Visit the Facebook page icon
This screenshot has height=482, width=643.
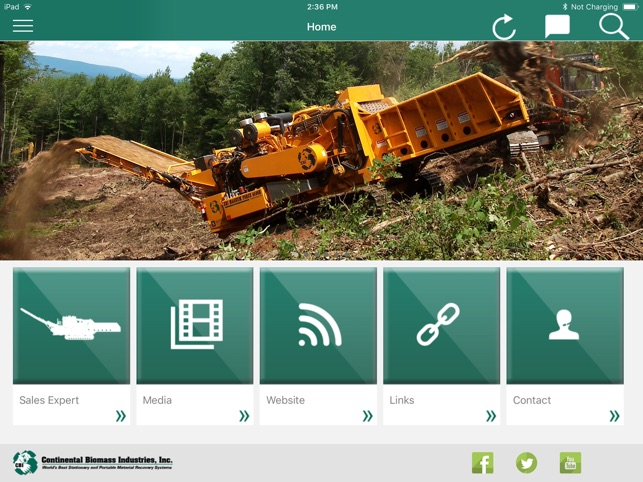pos(482,463)
